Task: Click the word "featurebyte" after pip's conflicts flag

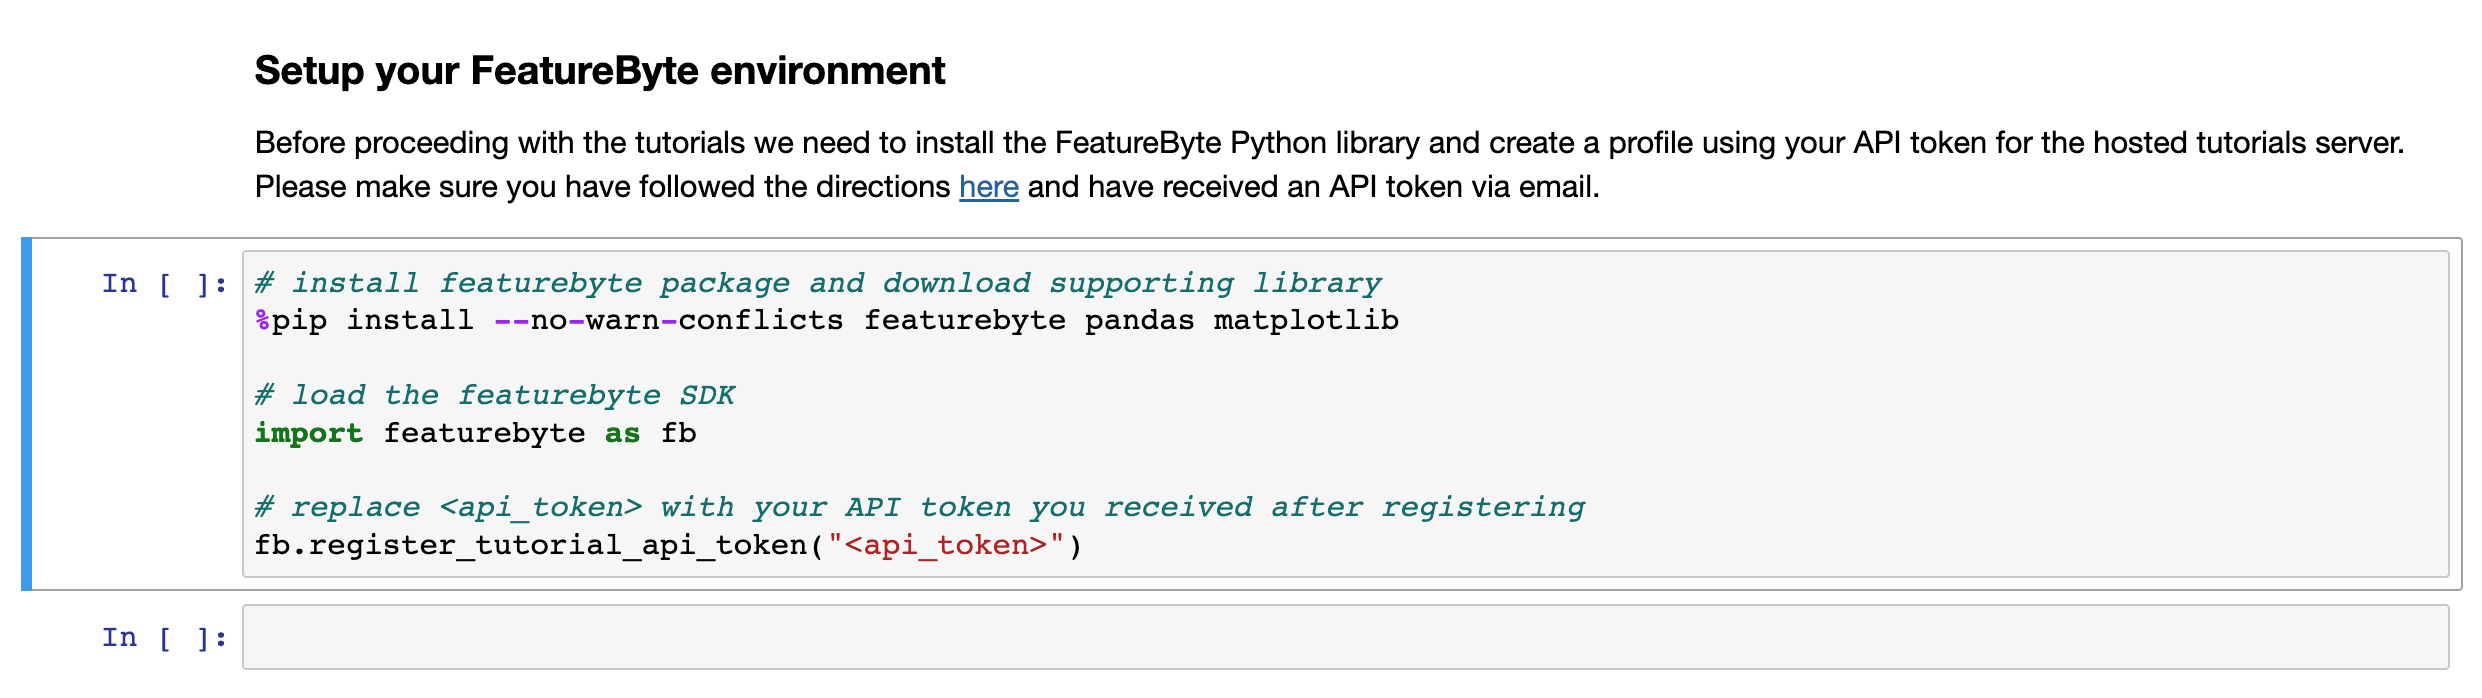Action: point(964,321)
